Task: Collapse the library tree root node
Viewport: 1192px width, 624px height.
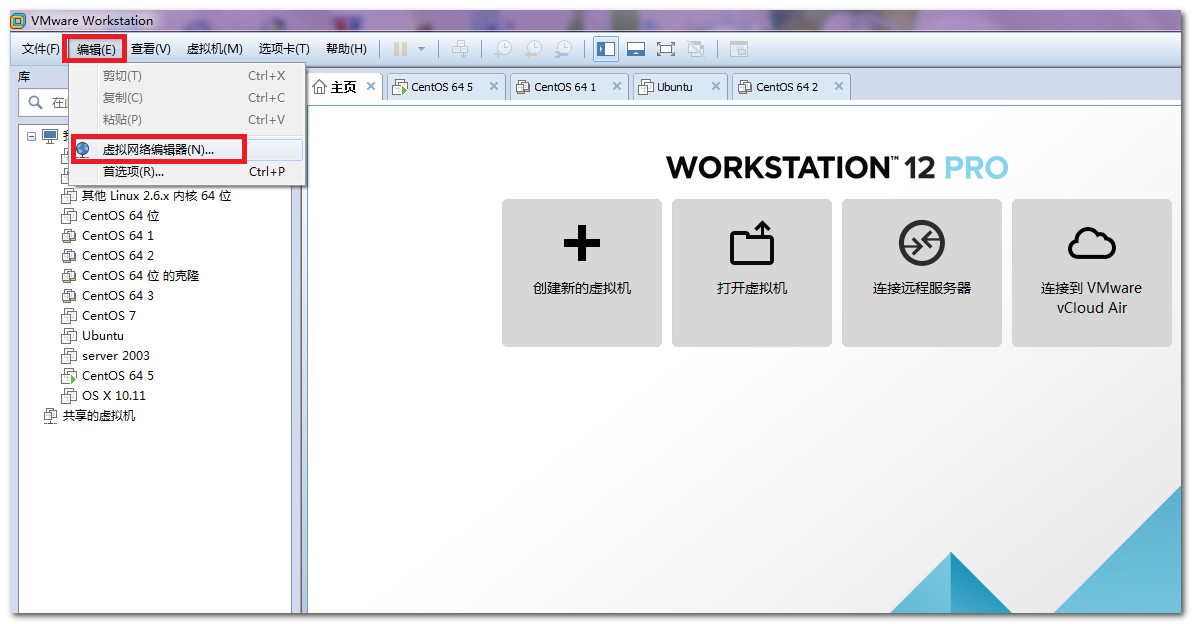Action: [31, 137]
